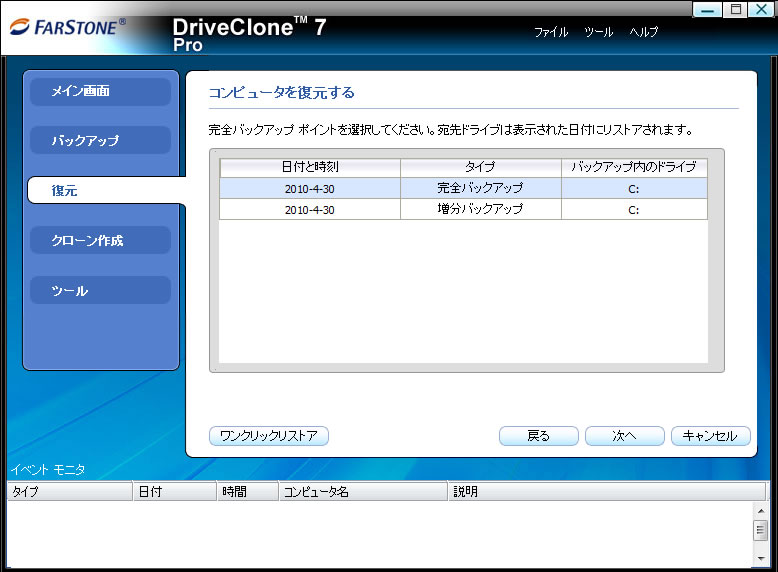The width and height of the screenshot is (778, 572).
Task: Open the ファイル menu
Action: [x=551, y=32]
